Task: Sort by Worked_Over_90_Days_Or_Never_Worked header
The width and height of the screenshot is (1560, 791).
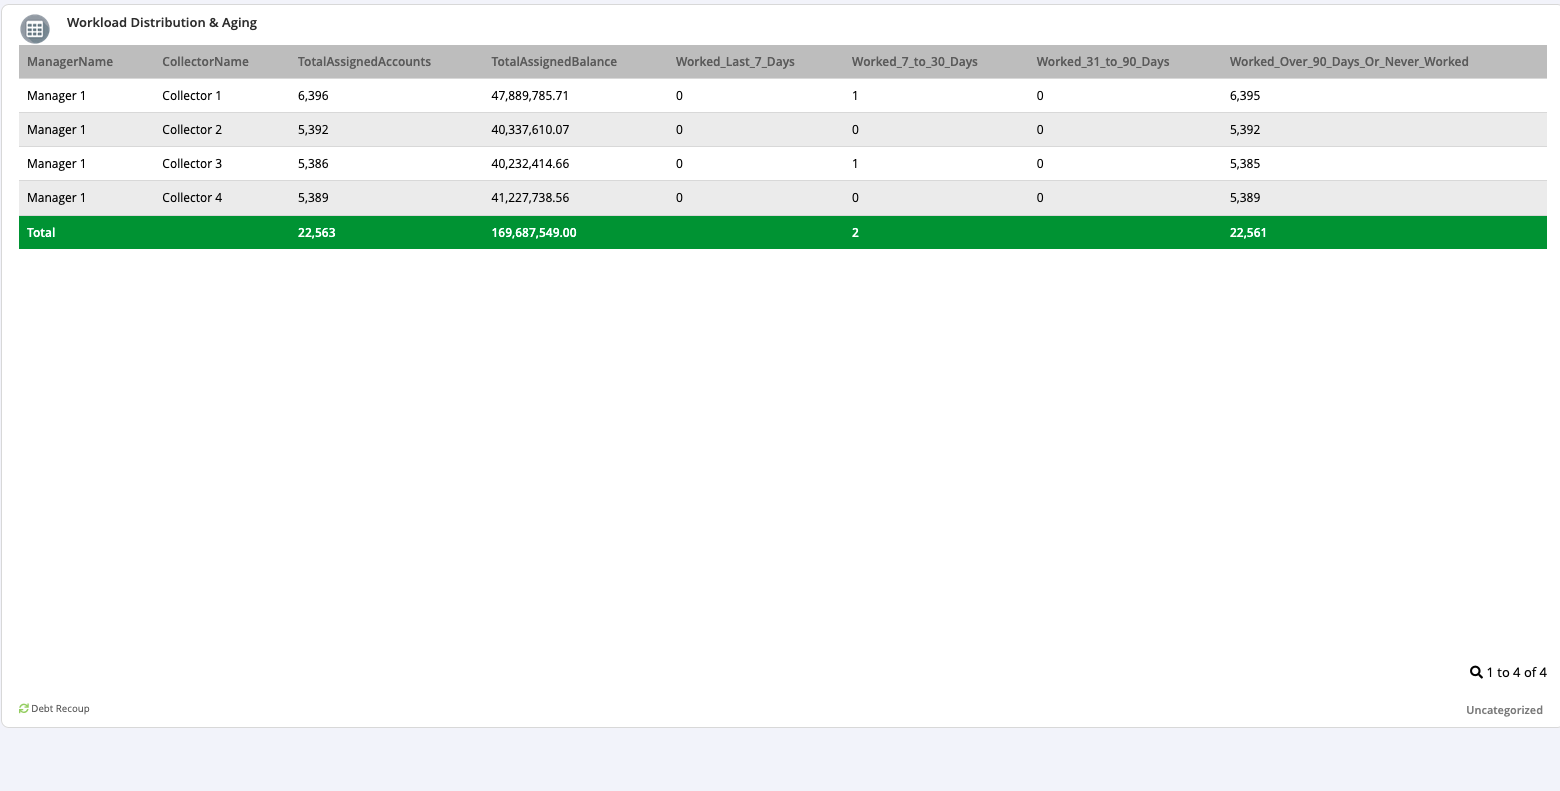Action: (1348, 62)
